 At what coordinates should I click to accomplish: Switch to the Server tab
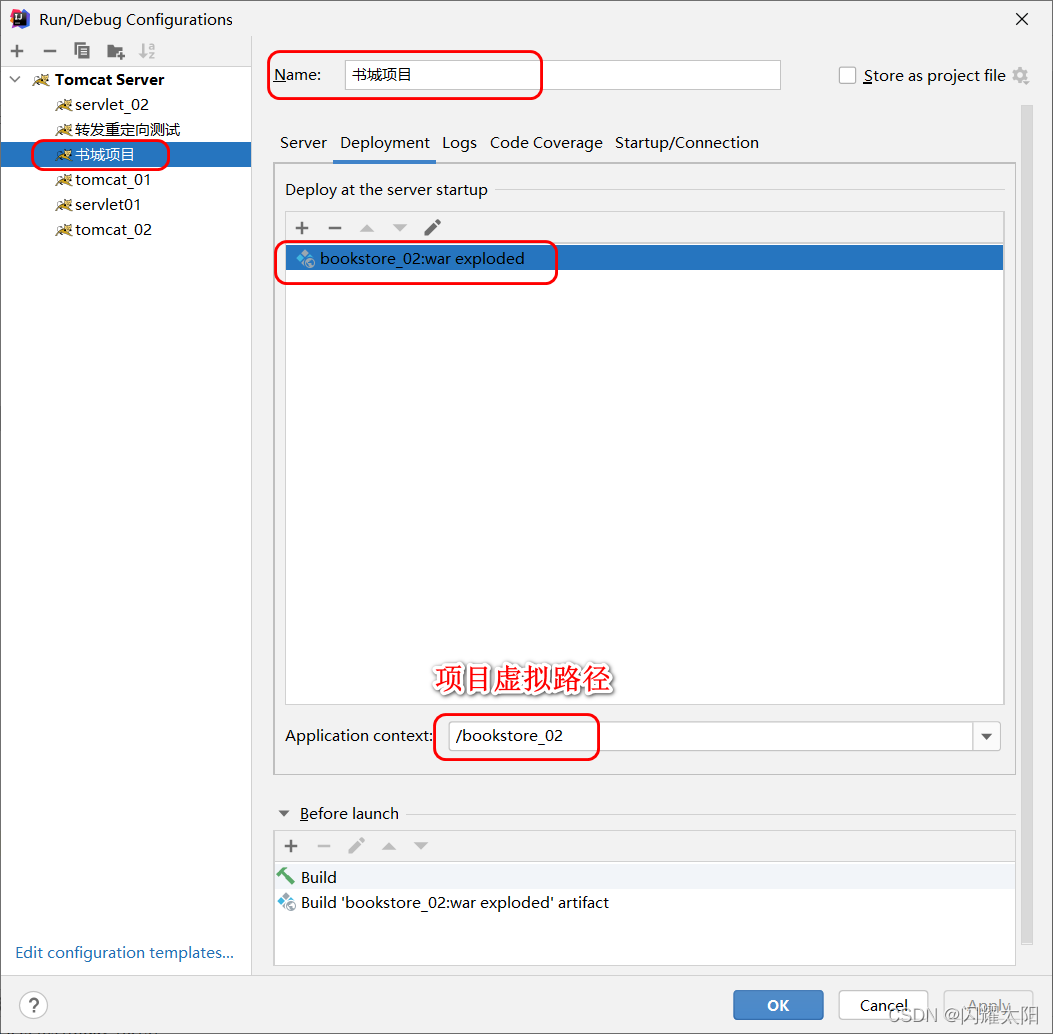[x=303, y=142]
